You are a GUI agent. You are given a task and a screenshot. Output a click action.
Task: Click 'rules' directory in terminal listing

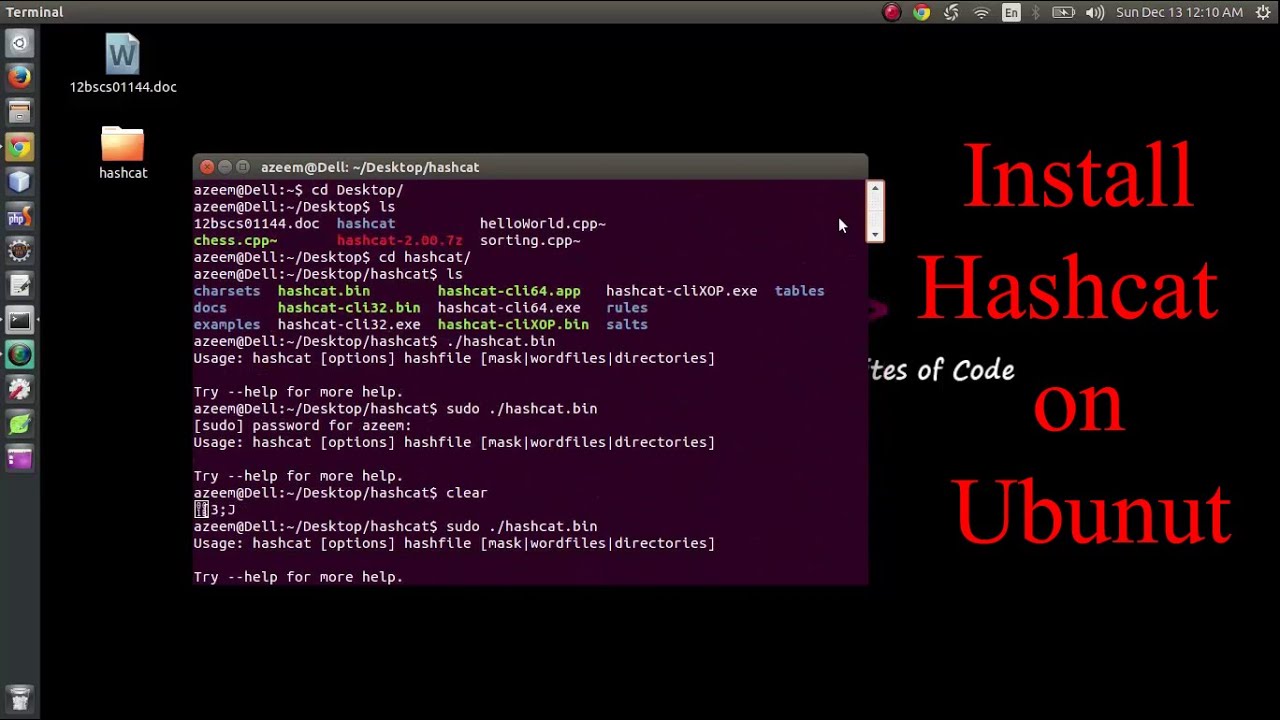tap(627, 308)
